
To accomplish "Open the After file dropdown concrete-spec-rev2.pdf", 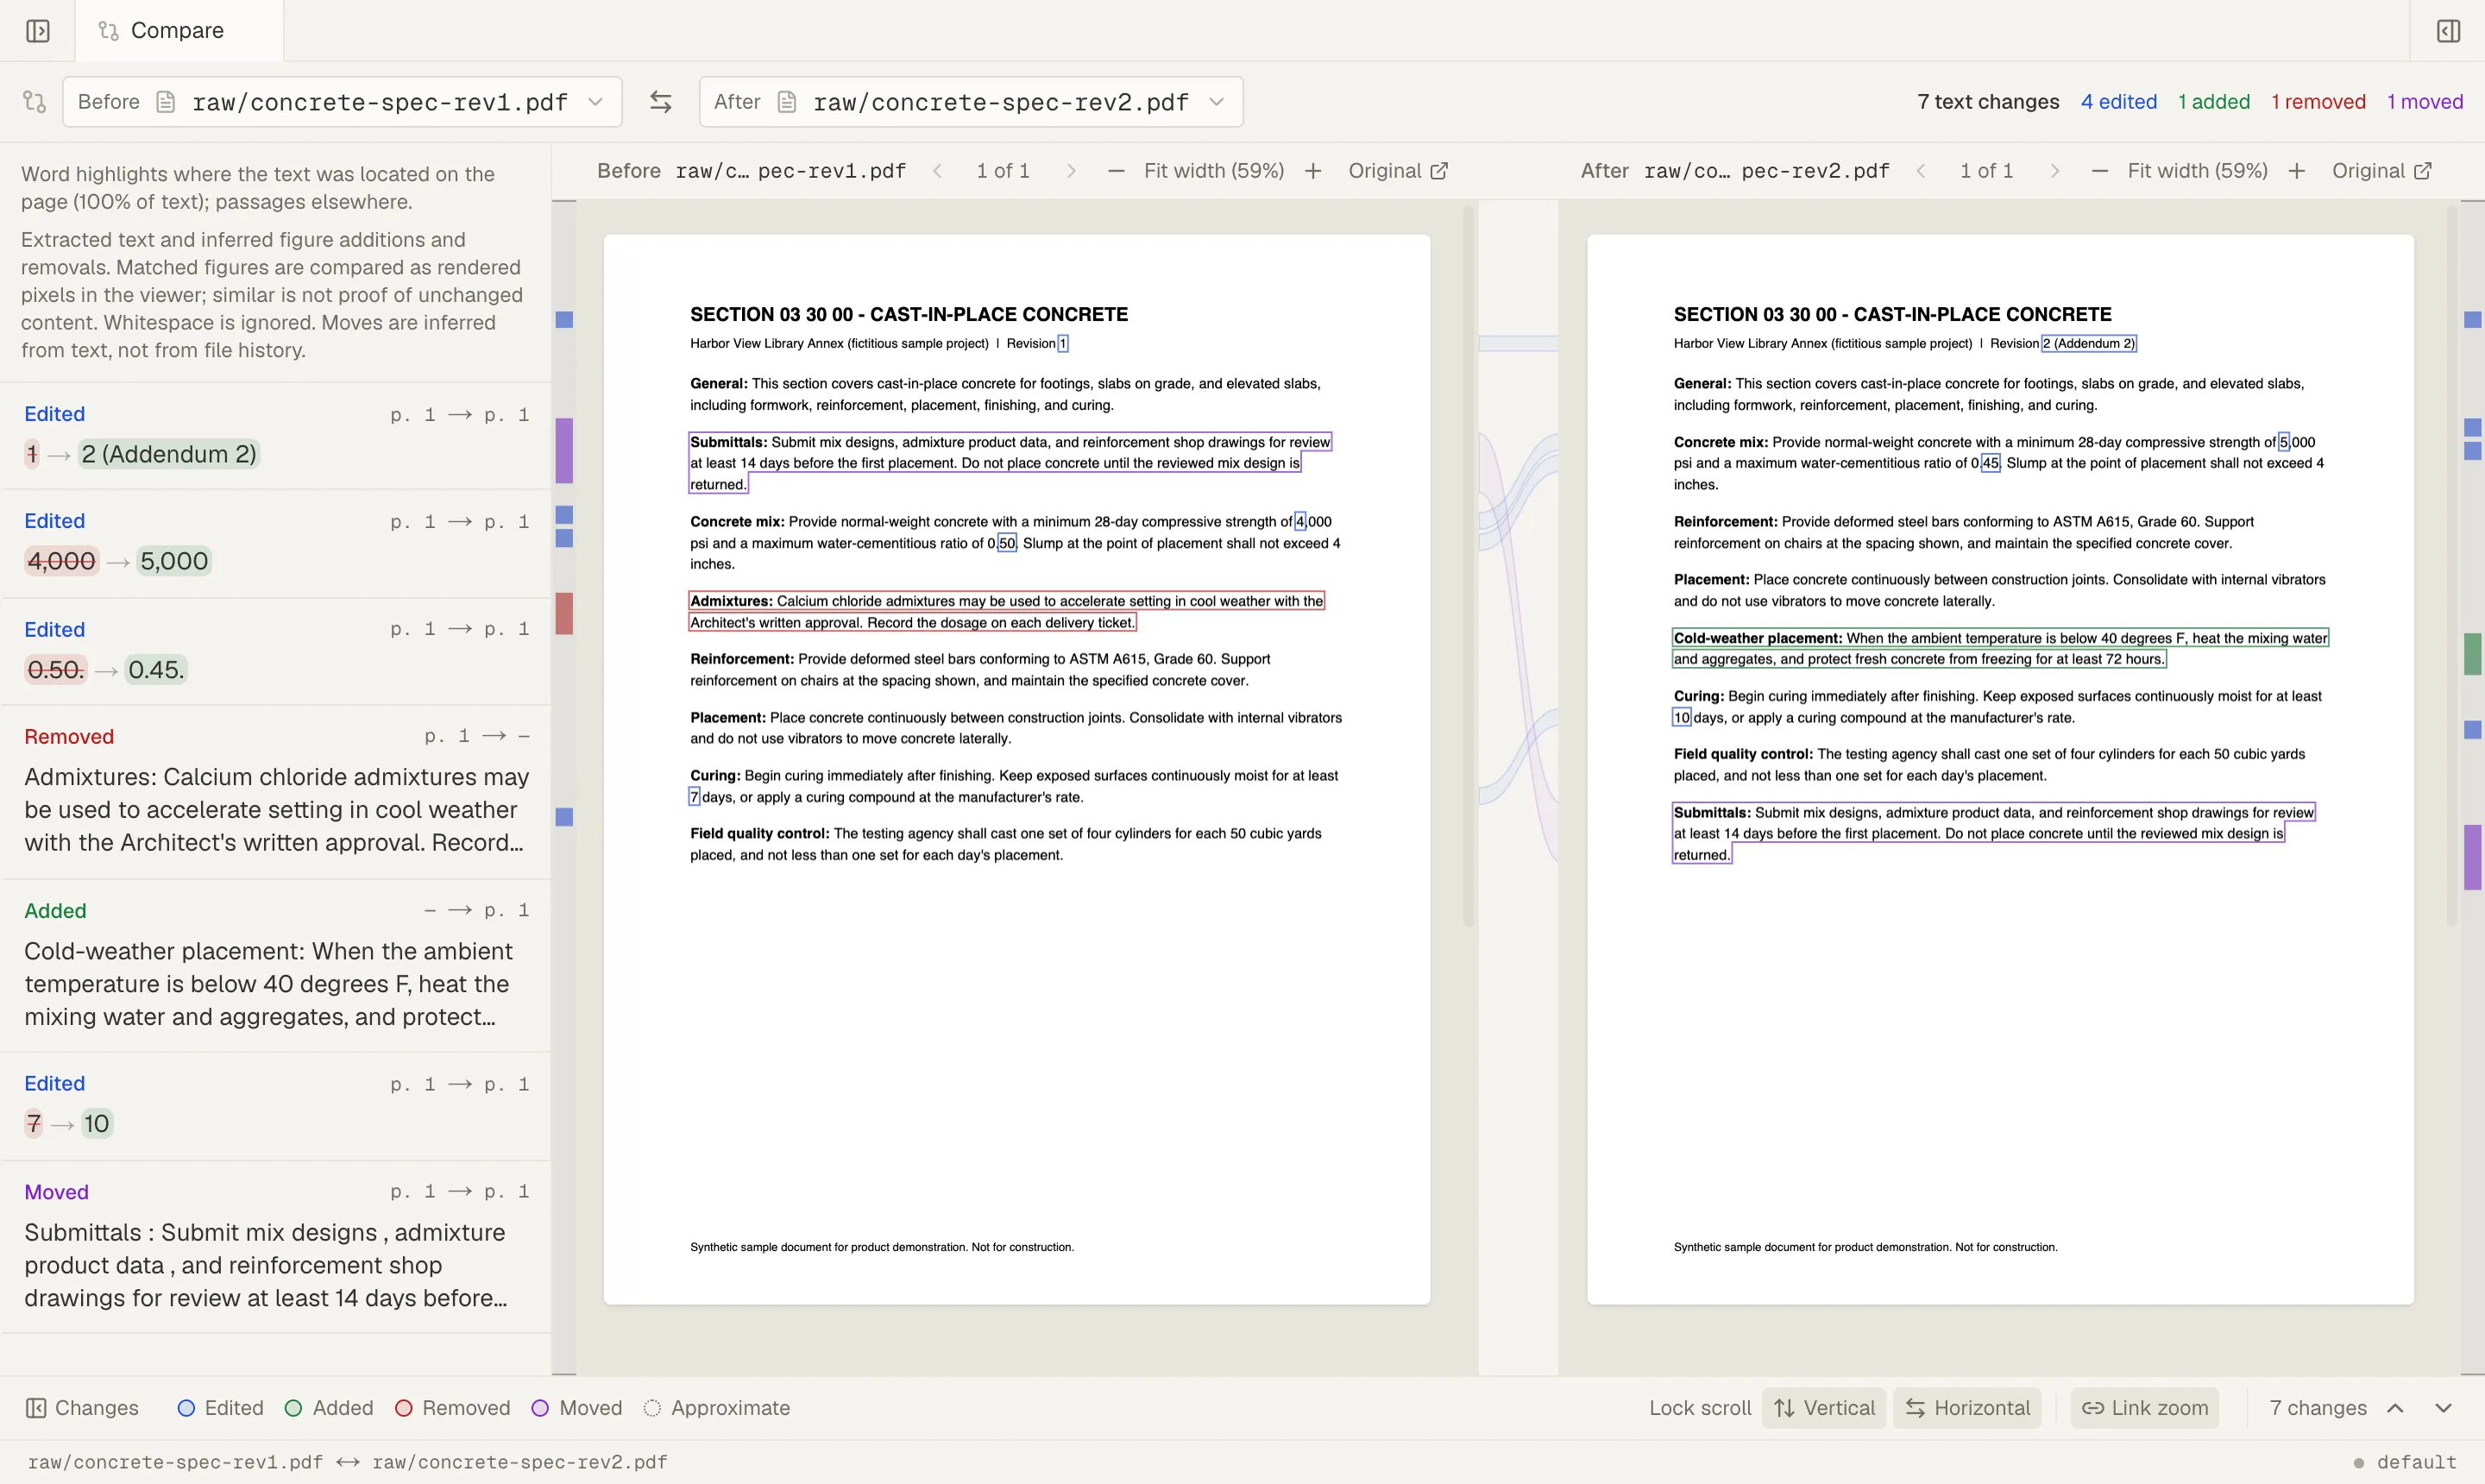I will (x=971, y=102).
